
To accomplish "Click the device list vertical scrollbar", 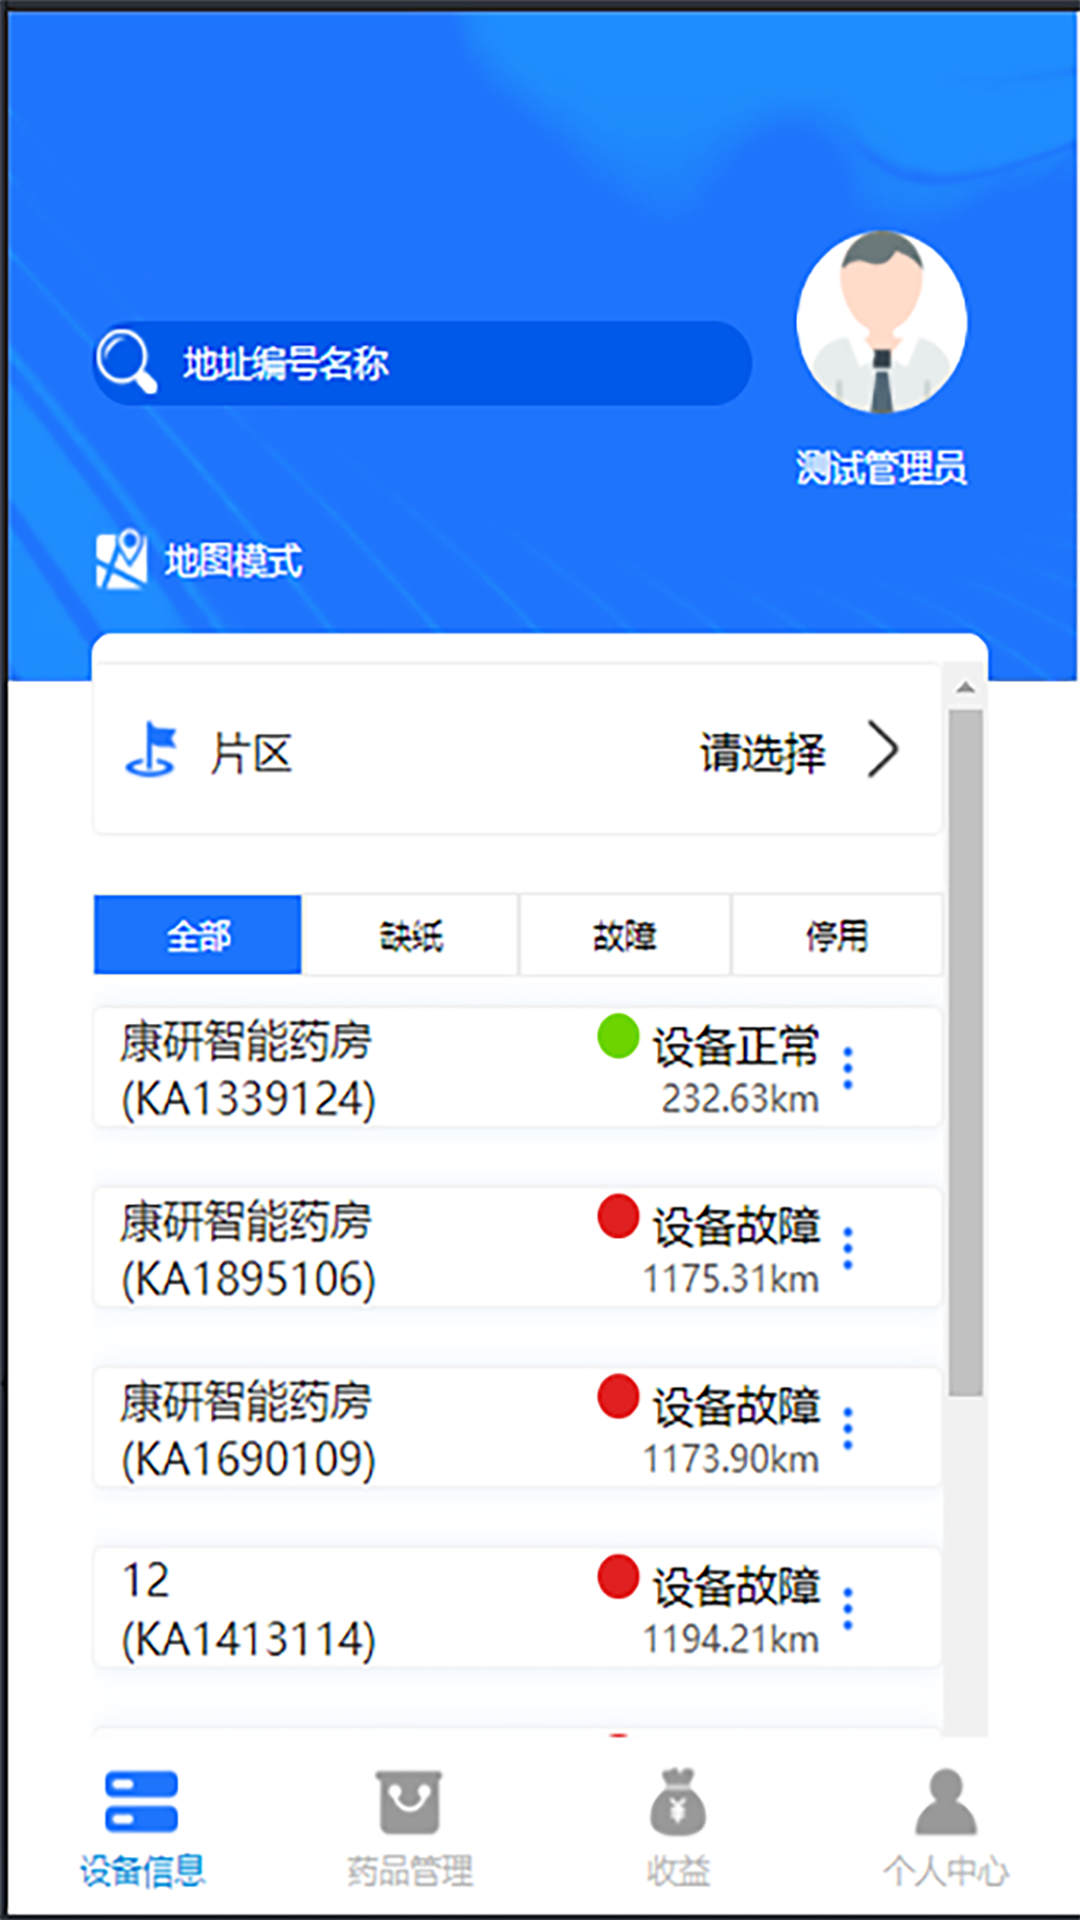I will point(965,1050).
